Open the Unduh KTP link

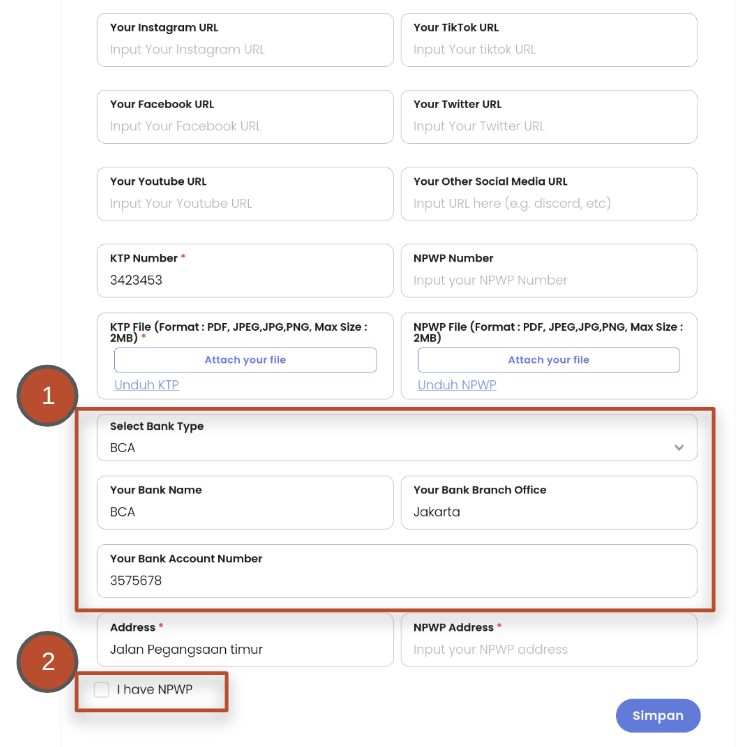(146, 385)
